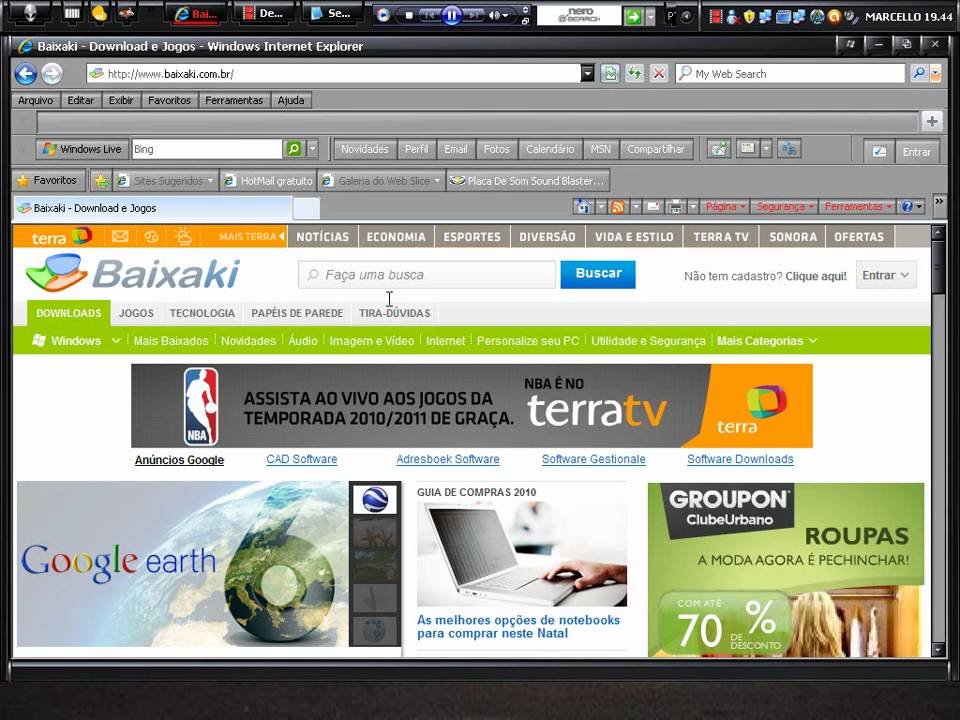The height and width of the screenshot is (720, 960).
Task: Open the Mais Baixados category link
Action: pyautogui.click(x=171, y=341)
